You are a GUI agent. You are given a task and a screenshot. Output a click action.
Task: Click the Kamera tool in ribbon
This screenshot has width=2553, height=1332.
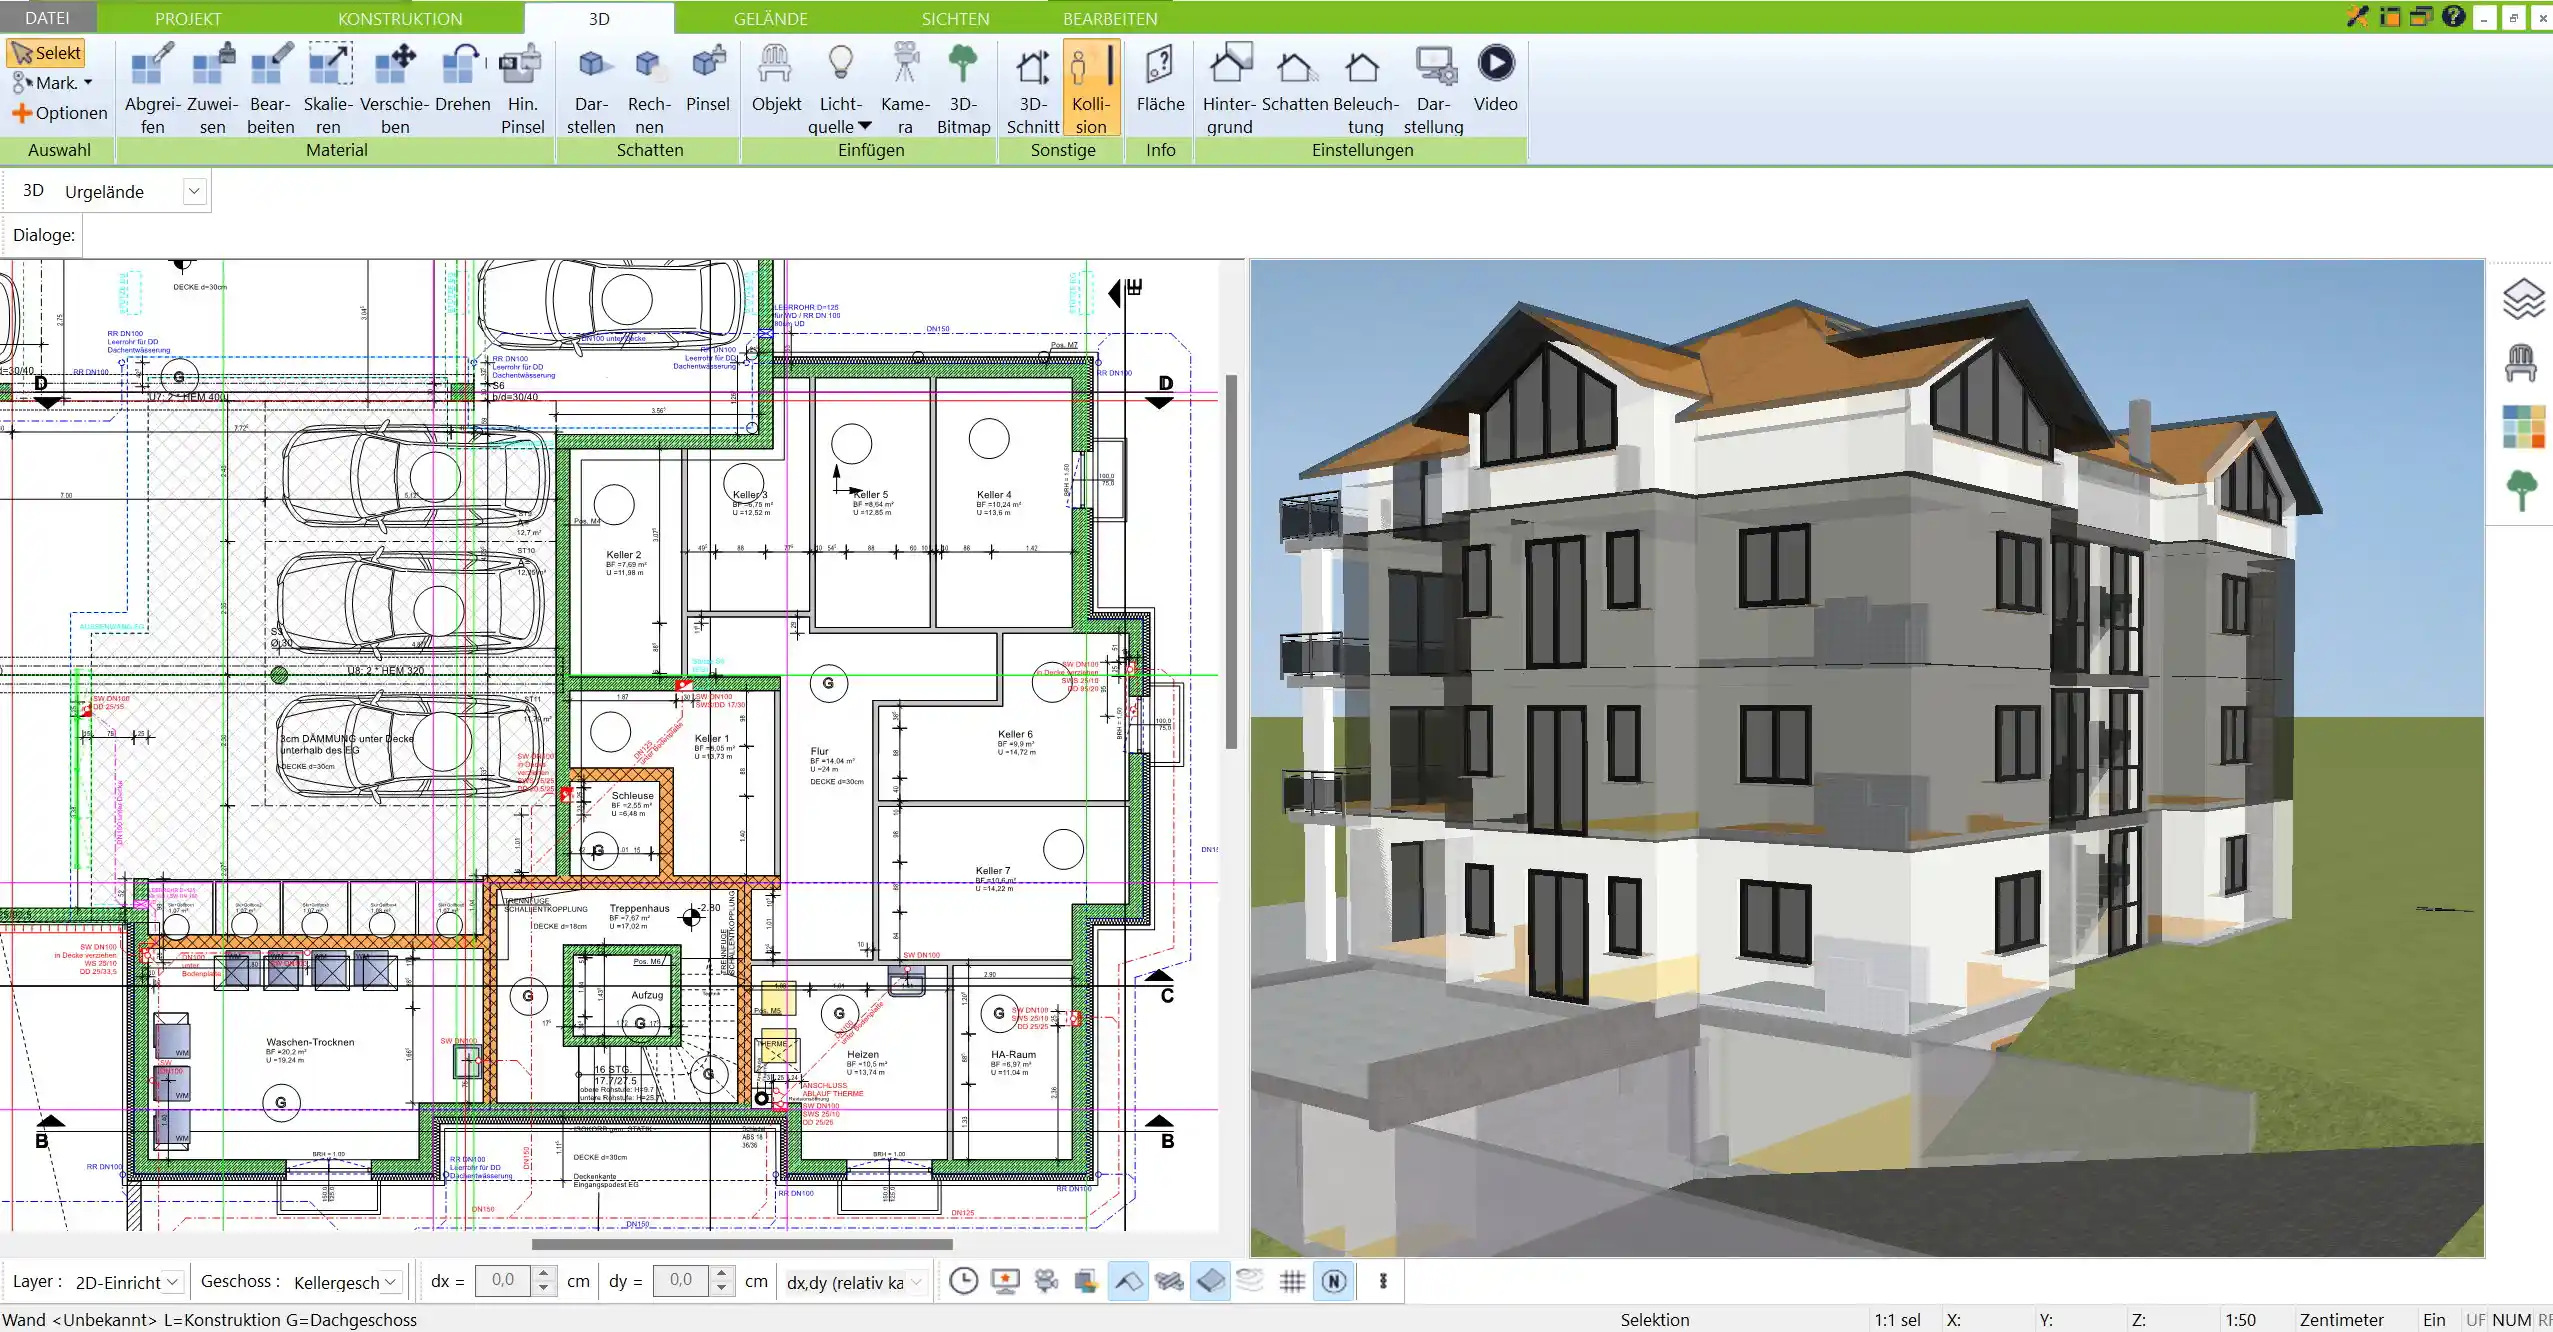click(x=905, y=87)
